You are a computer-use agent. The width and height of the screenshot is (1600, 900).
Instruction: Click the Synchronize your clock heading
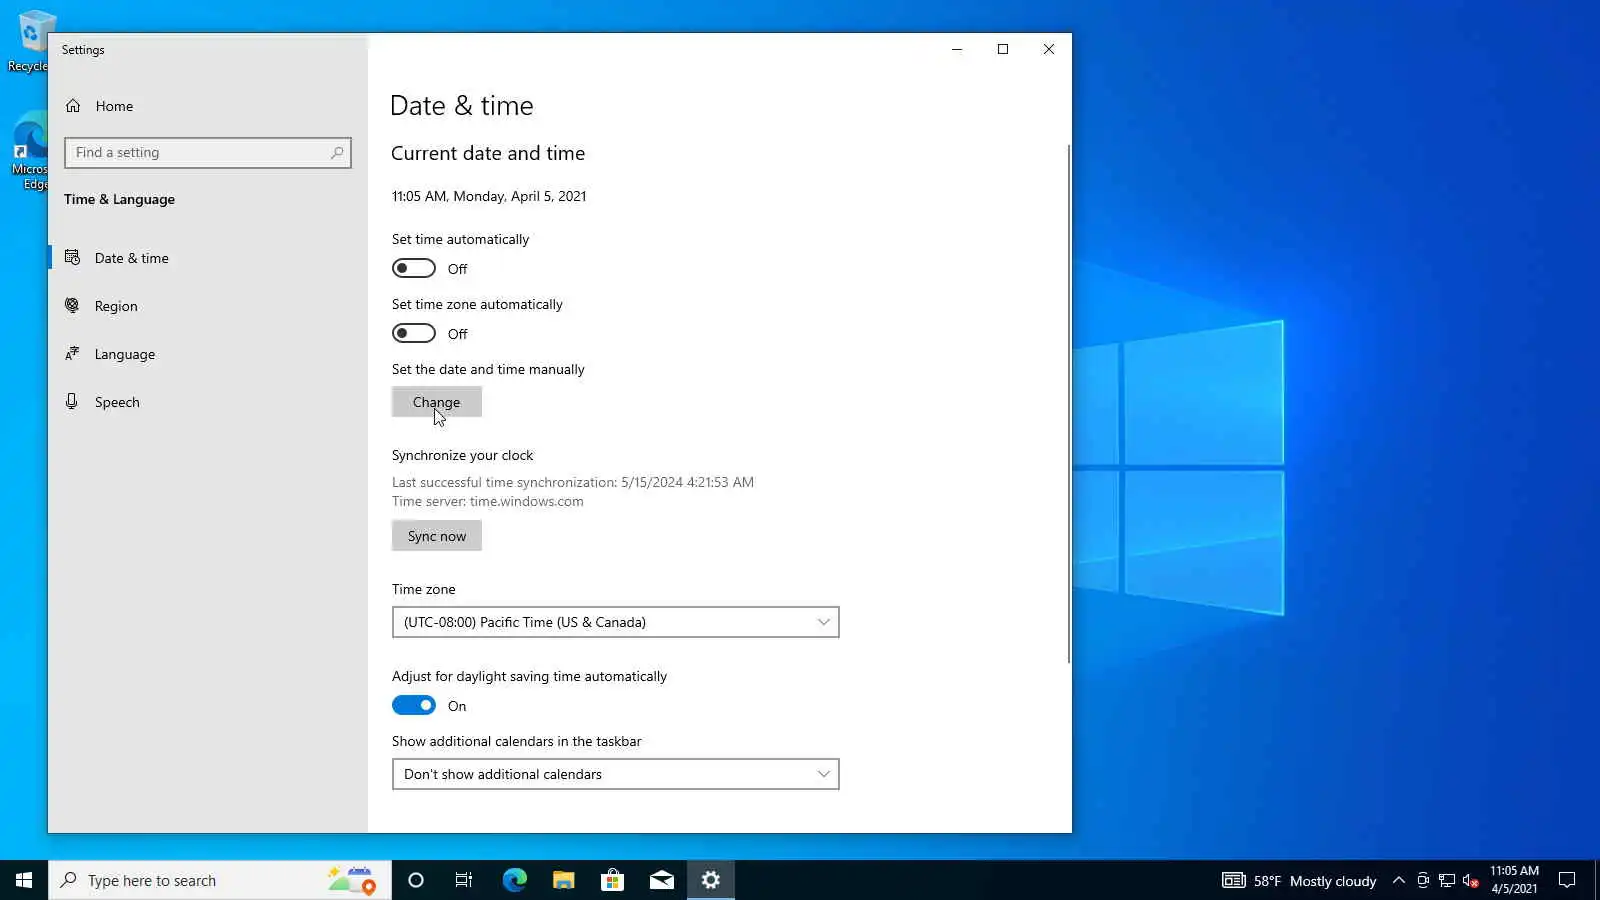462,455
